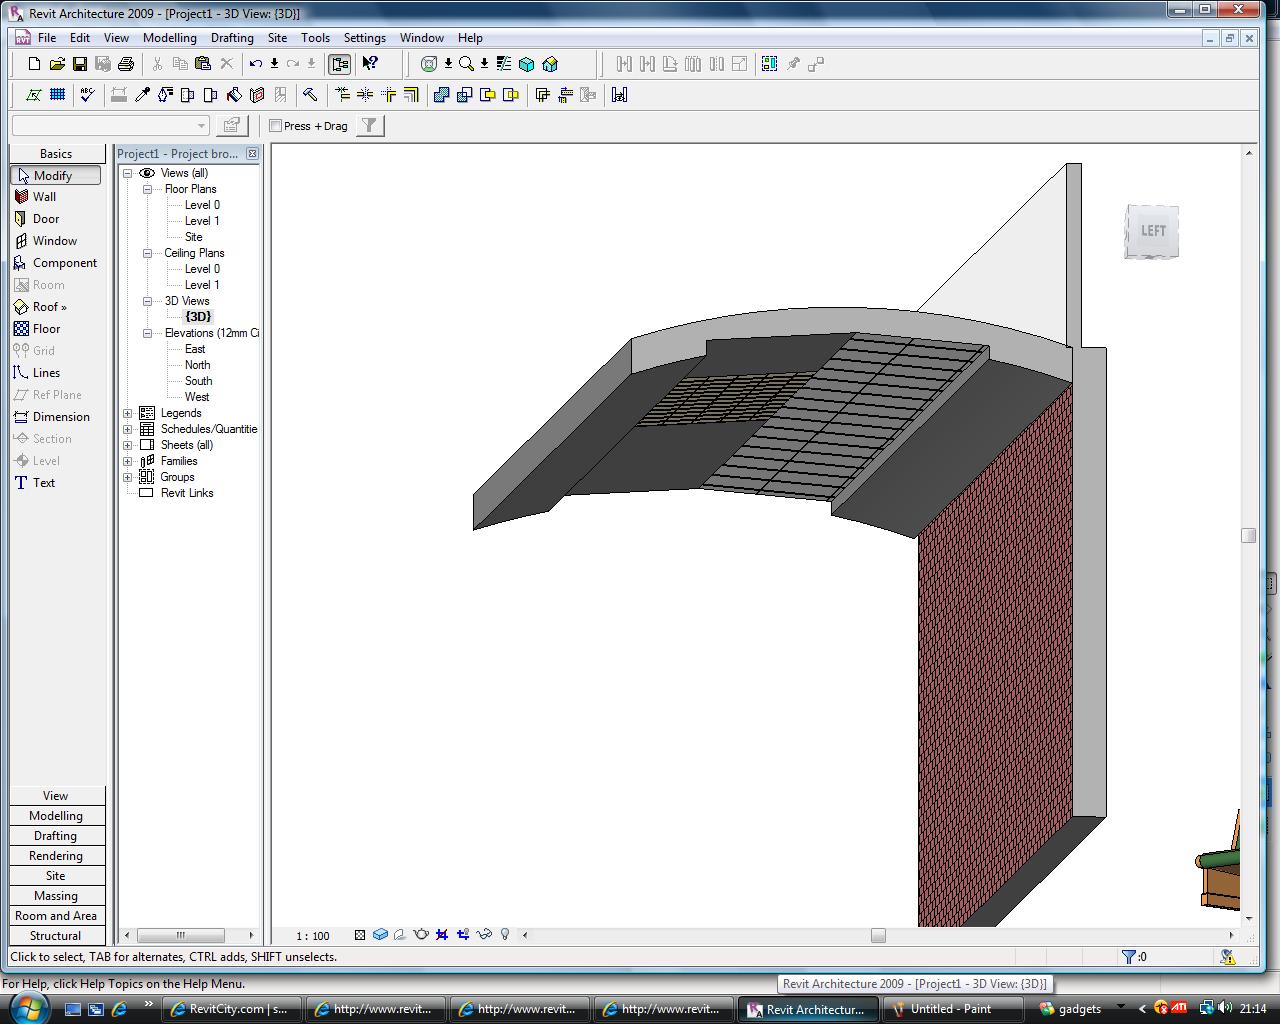Toggle the sun bulb icon in view controls
Image resolution: width=1280 pixels, height=1024 pixels.
click(x=505, y=935)
